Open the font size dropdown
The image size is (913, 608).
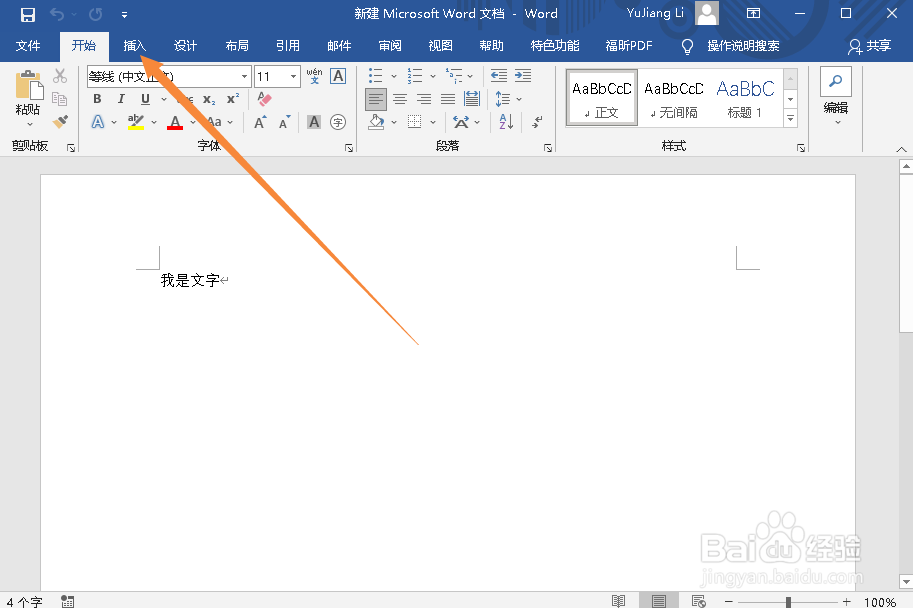[293, 76]
